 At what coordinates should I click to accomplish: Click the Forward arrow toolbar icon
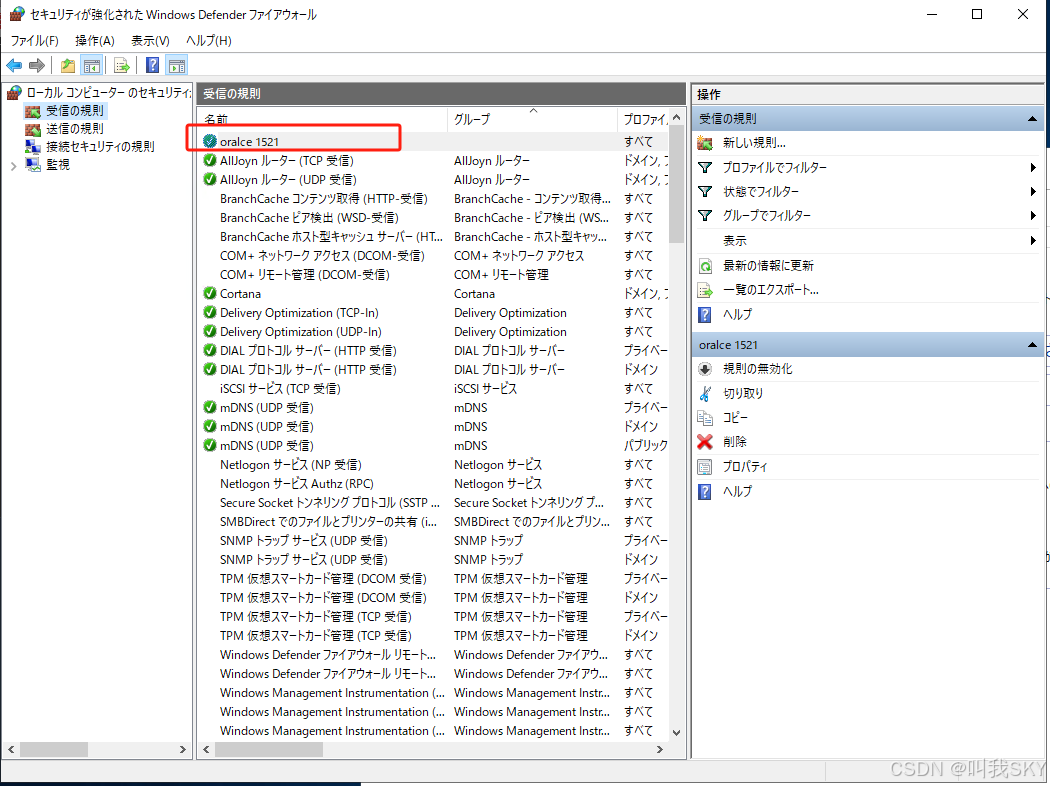point(37,66)
